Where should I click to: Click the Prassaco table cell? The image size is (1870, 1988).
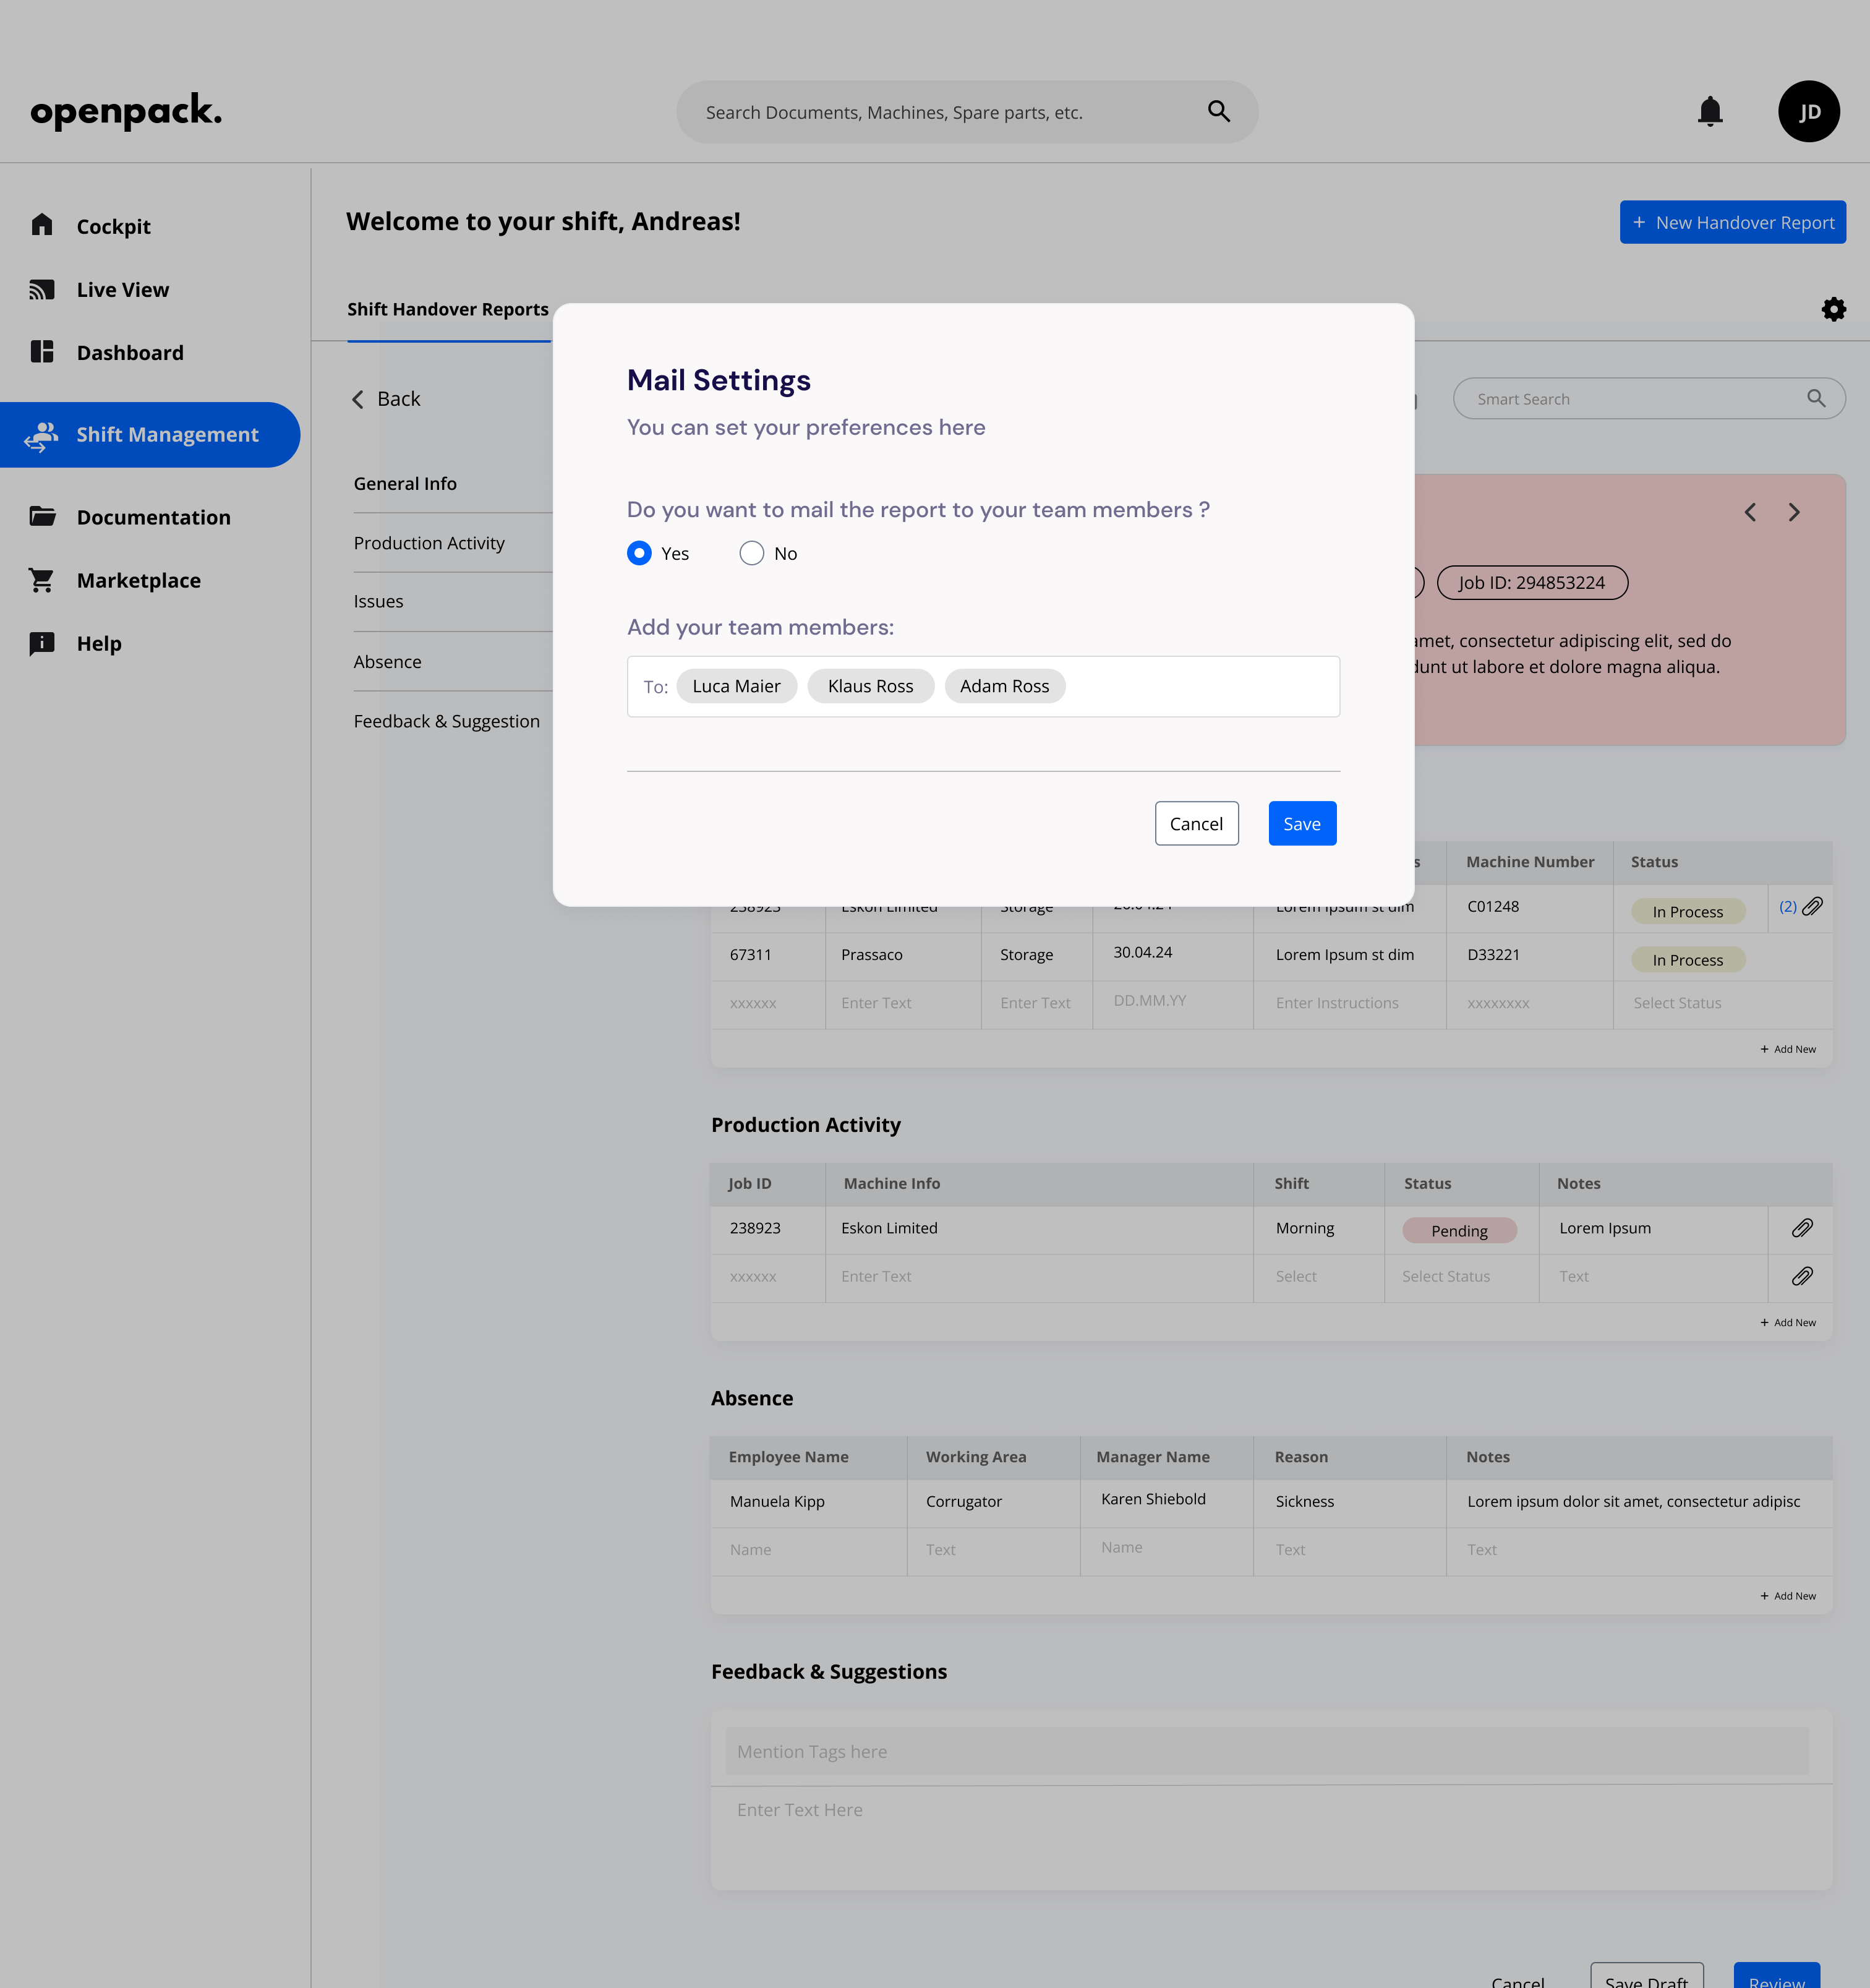pyautogui.click(x=903, y=955)
